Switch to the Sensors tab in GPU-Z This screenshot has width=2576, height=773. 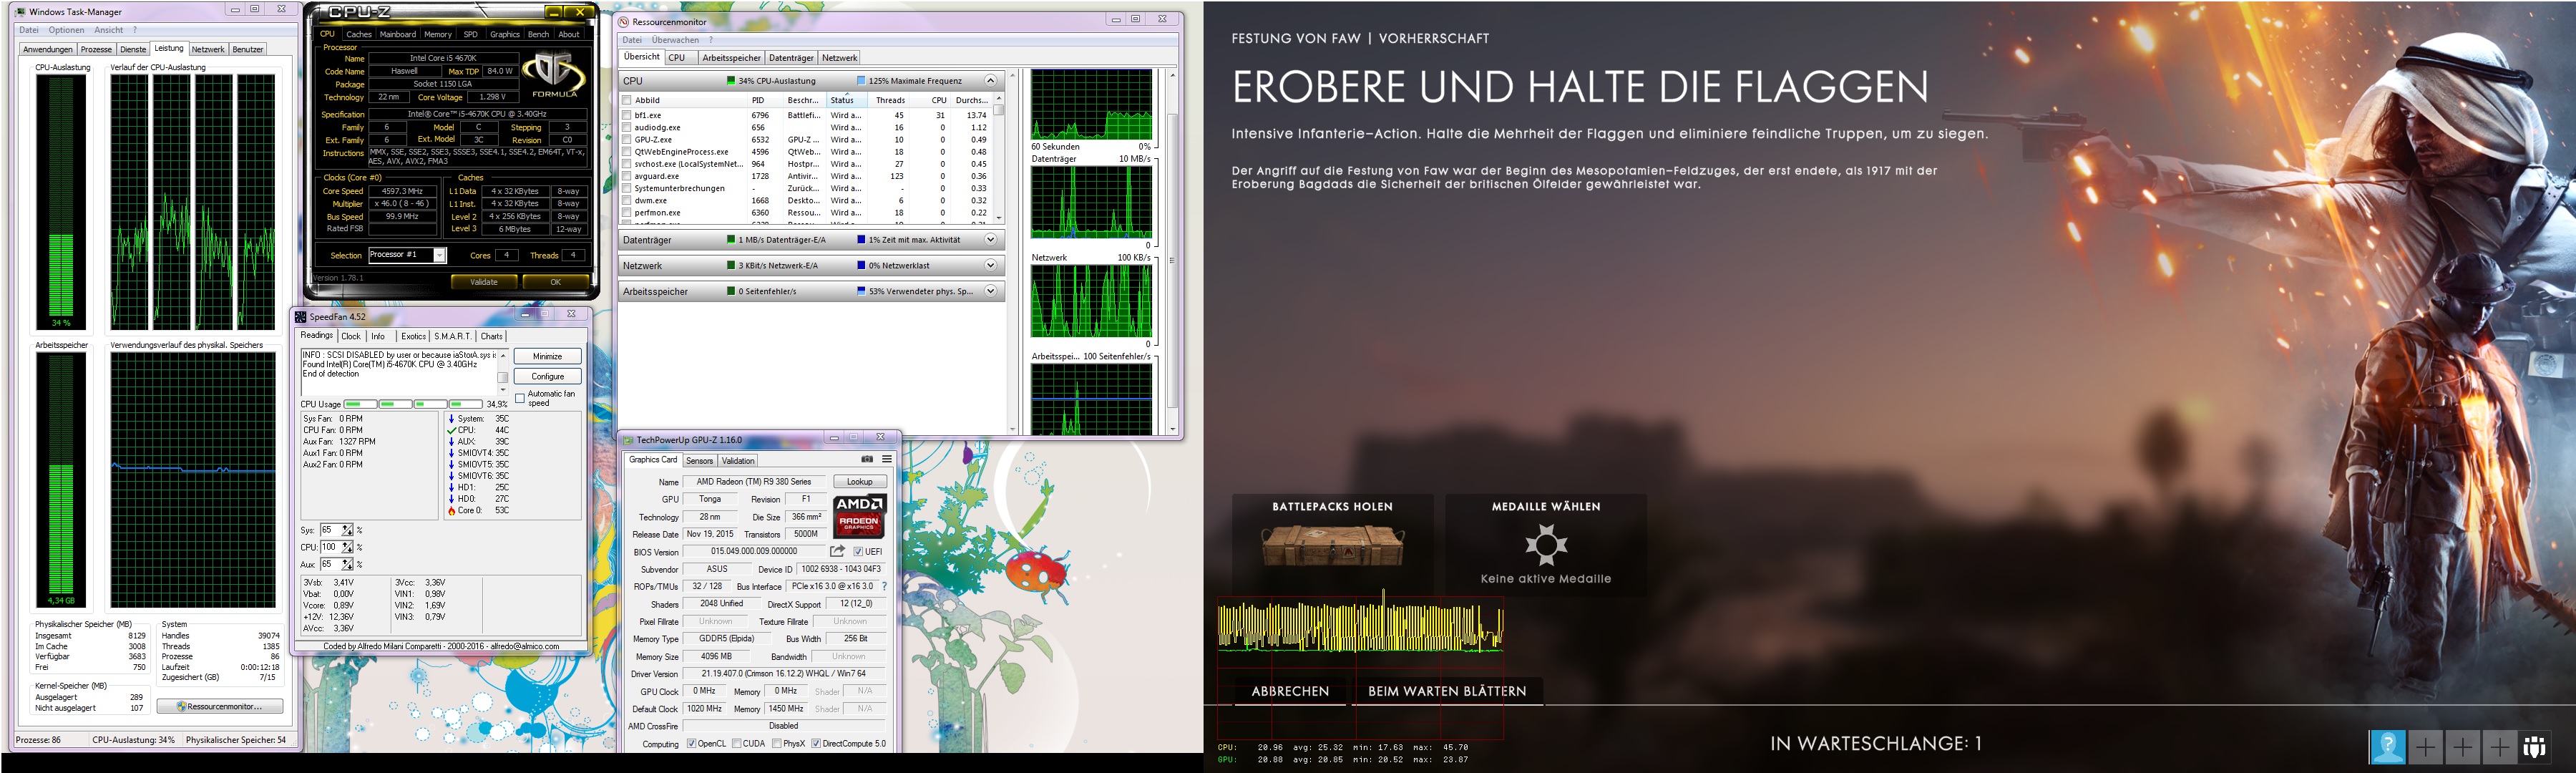(699, 461)
